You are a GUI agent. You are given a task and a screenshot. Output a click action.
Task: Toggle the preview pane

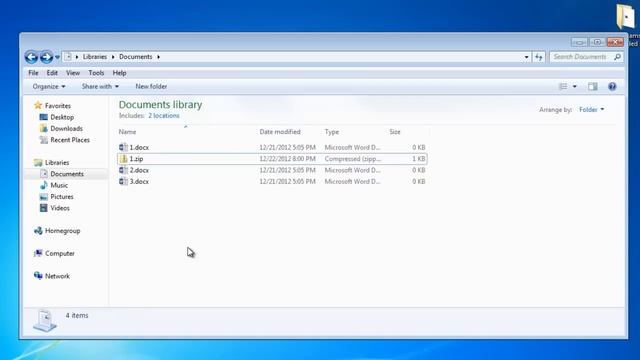point(593,87)
